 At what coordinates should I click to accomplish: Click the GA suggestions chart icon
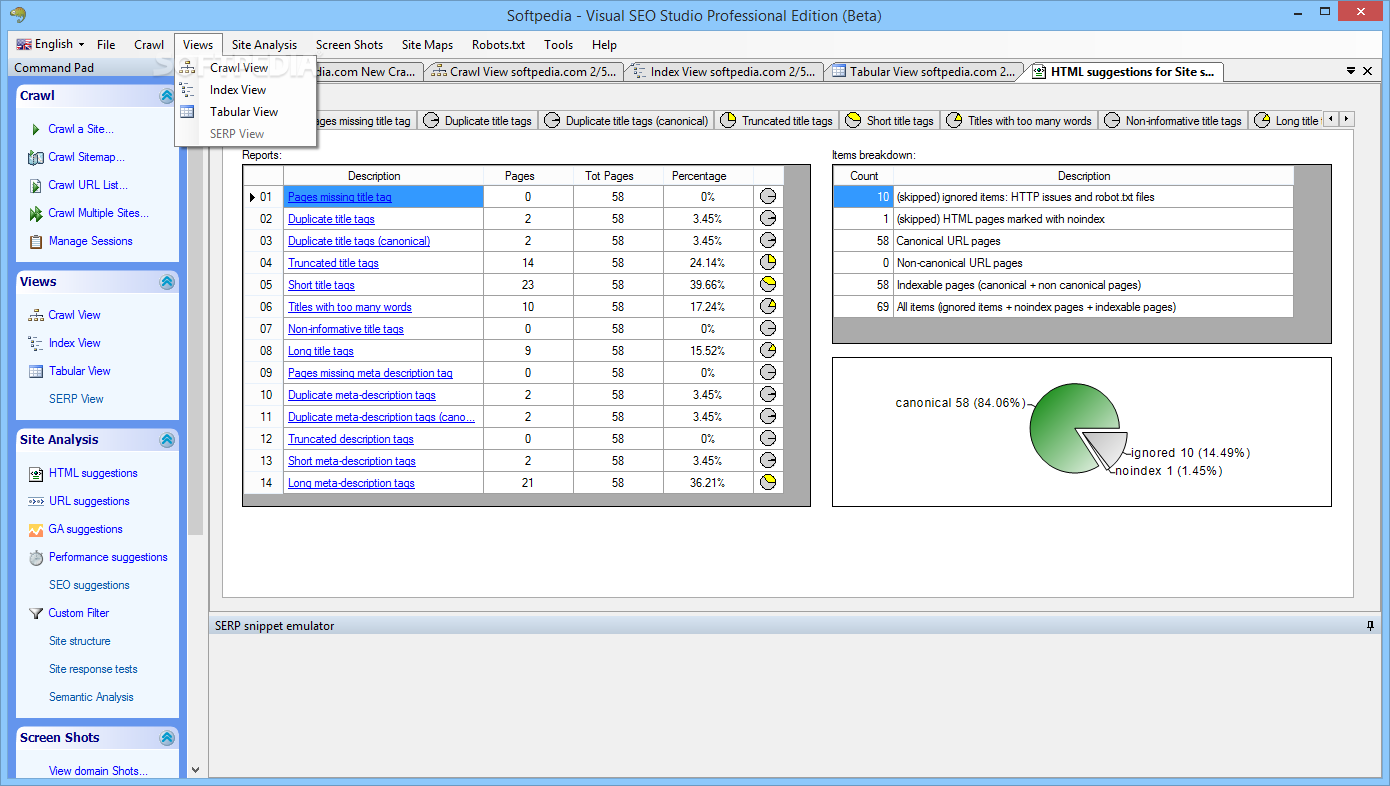36,529
